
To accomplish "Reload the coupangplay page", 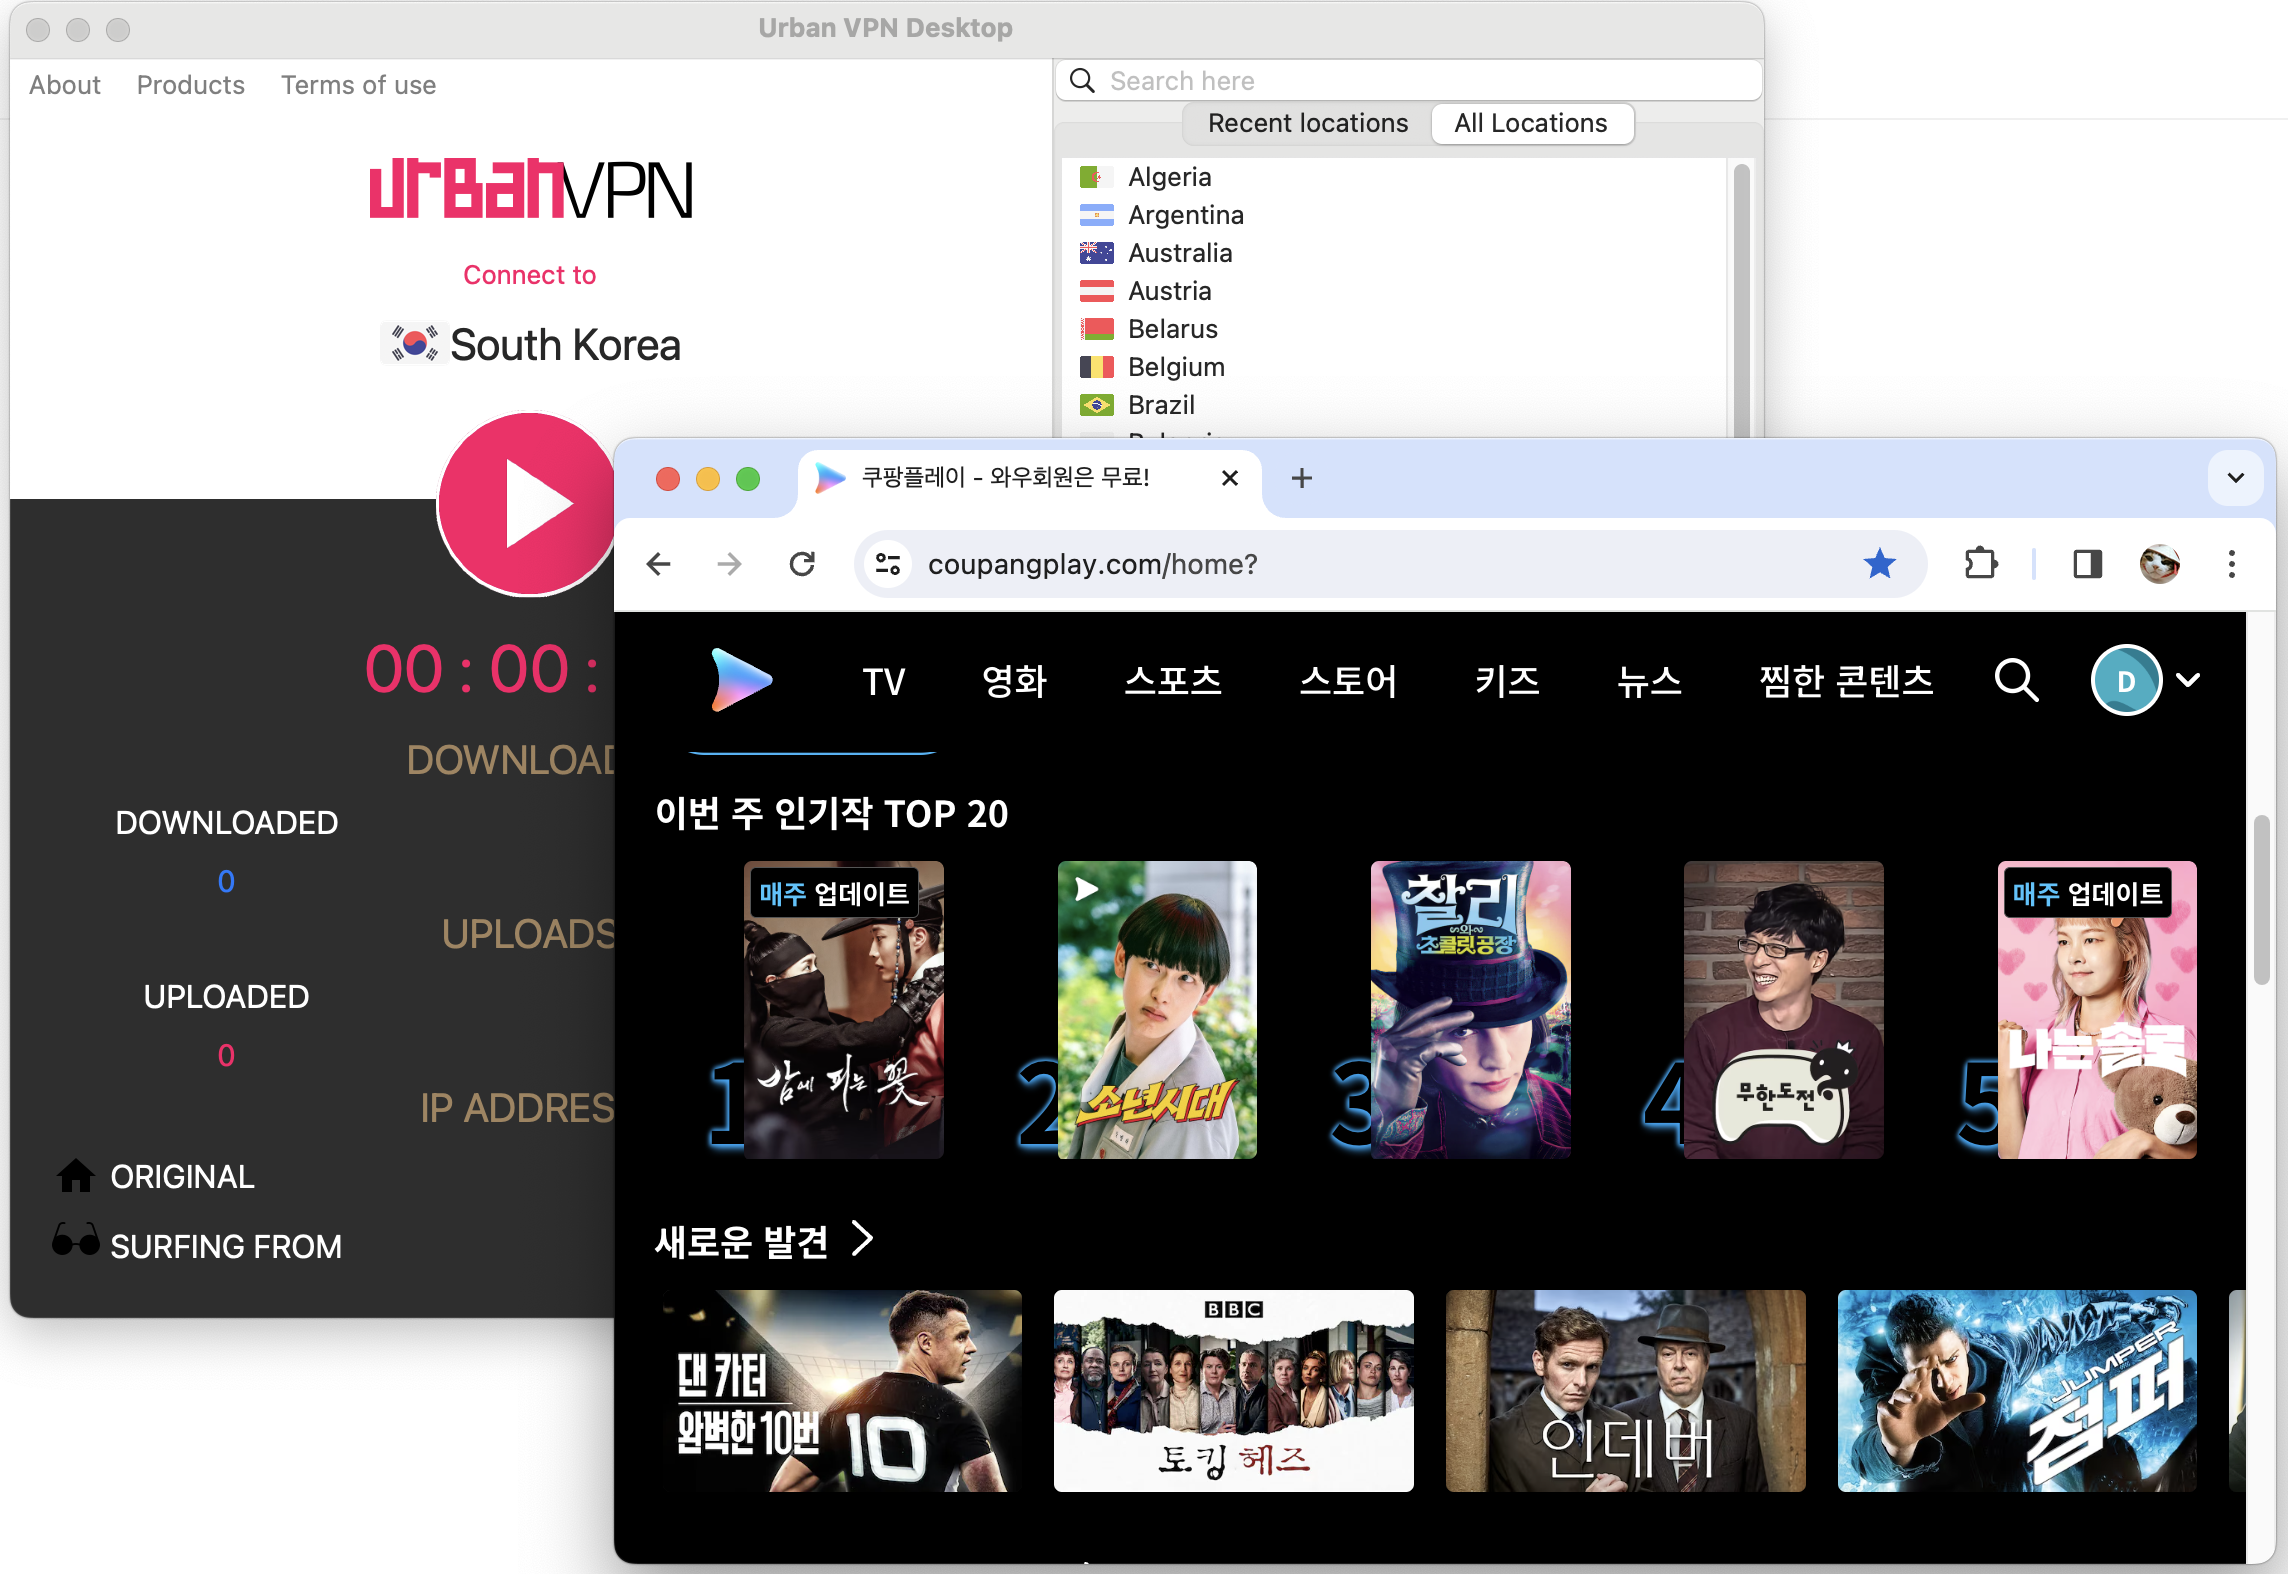I will tap(802, 564).
